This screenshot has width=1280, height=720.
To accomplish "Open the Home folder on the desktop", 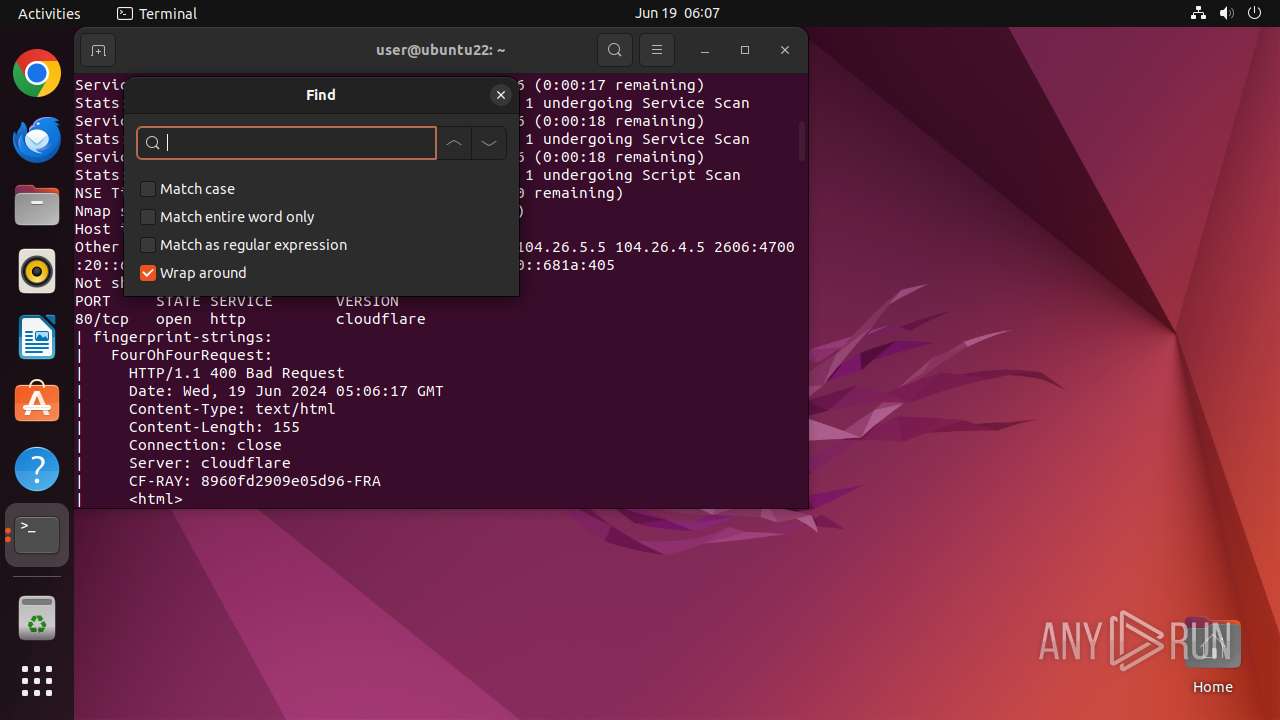I will click(1213, 657).
